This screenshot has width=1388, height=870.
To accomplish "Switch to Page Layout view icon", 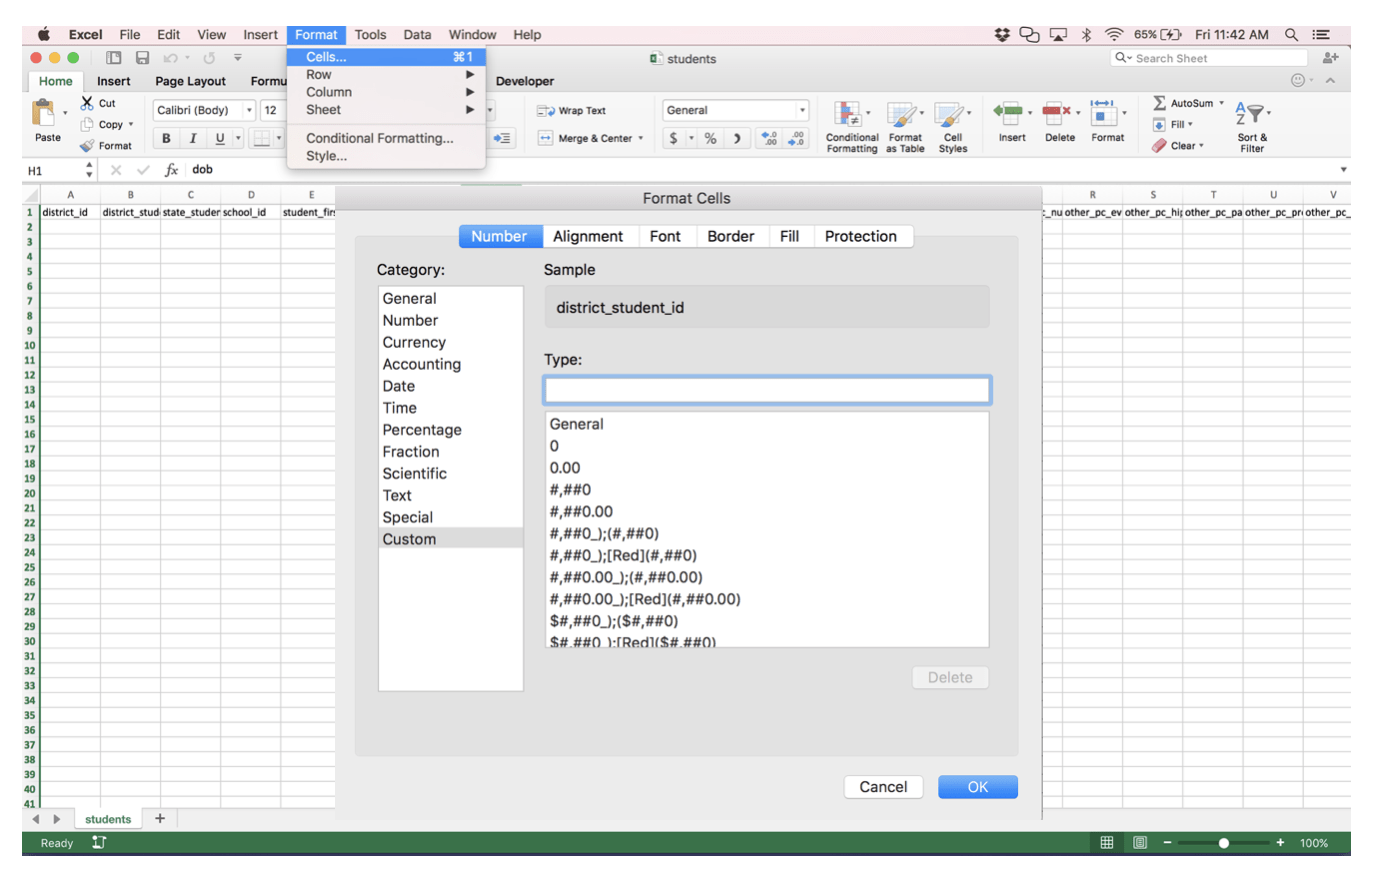I will (1139, 843).
